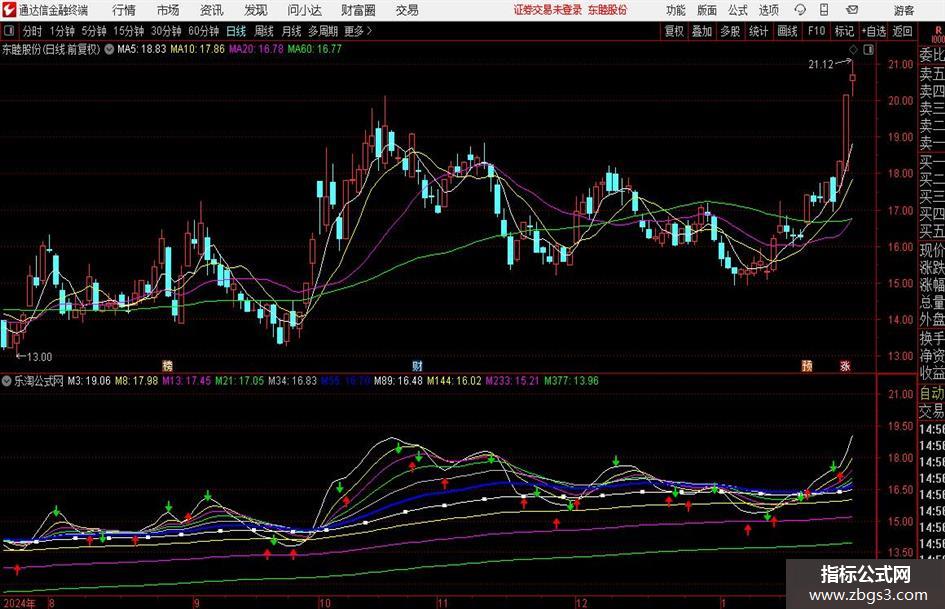Open the 选项 menu
The width and height of the screenshot is (945, 609).
[x=768, y=10]
